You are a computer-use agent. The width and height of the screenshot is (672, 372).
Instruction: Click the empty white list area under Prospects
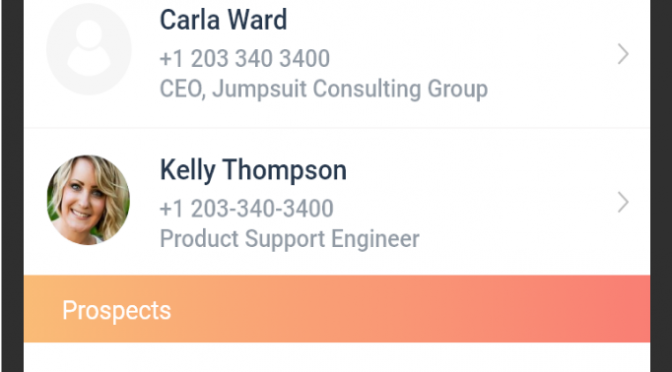(337, 357)
